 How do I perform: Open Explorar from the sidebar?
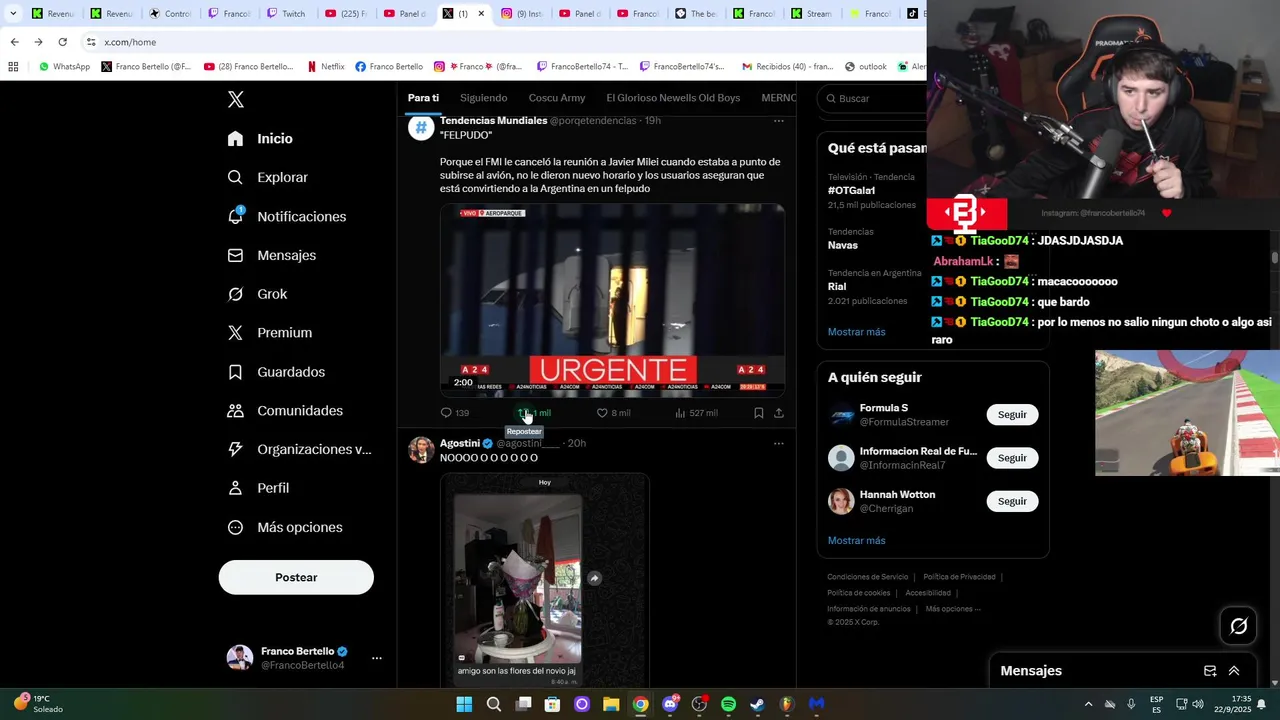267,177
